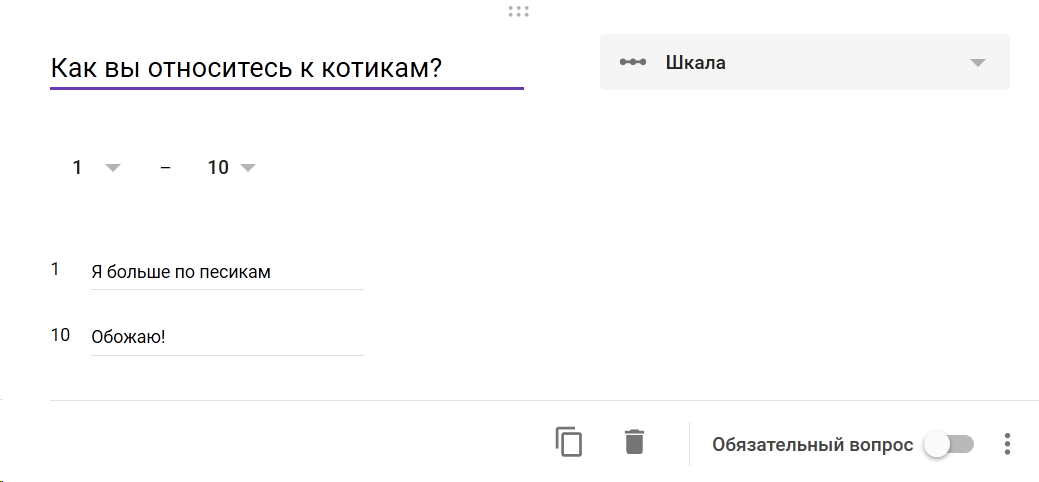The width and height of the screenshot is (1039, 482).
Task: Click the arrow of the Шкала selector
Action: pyautogui.click(x=977, y=63)
